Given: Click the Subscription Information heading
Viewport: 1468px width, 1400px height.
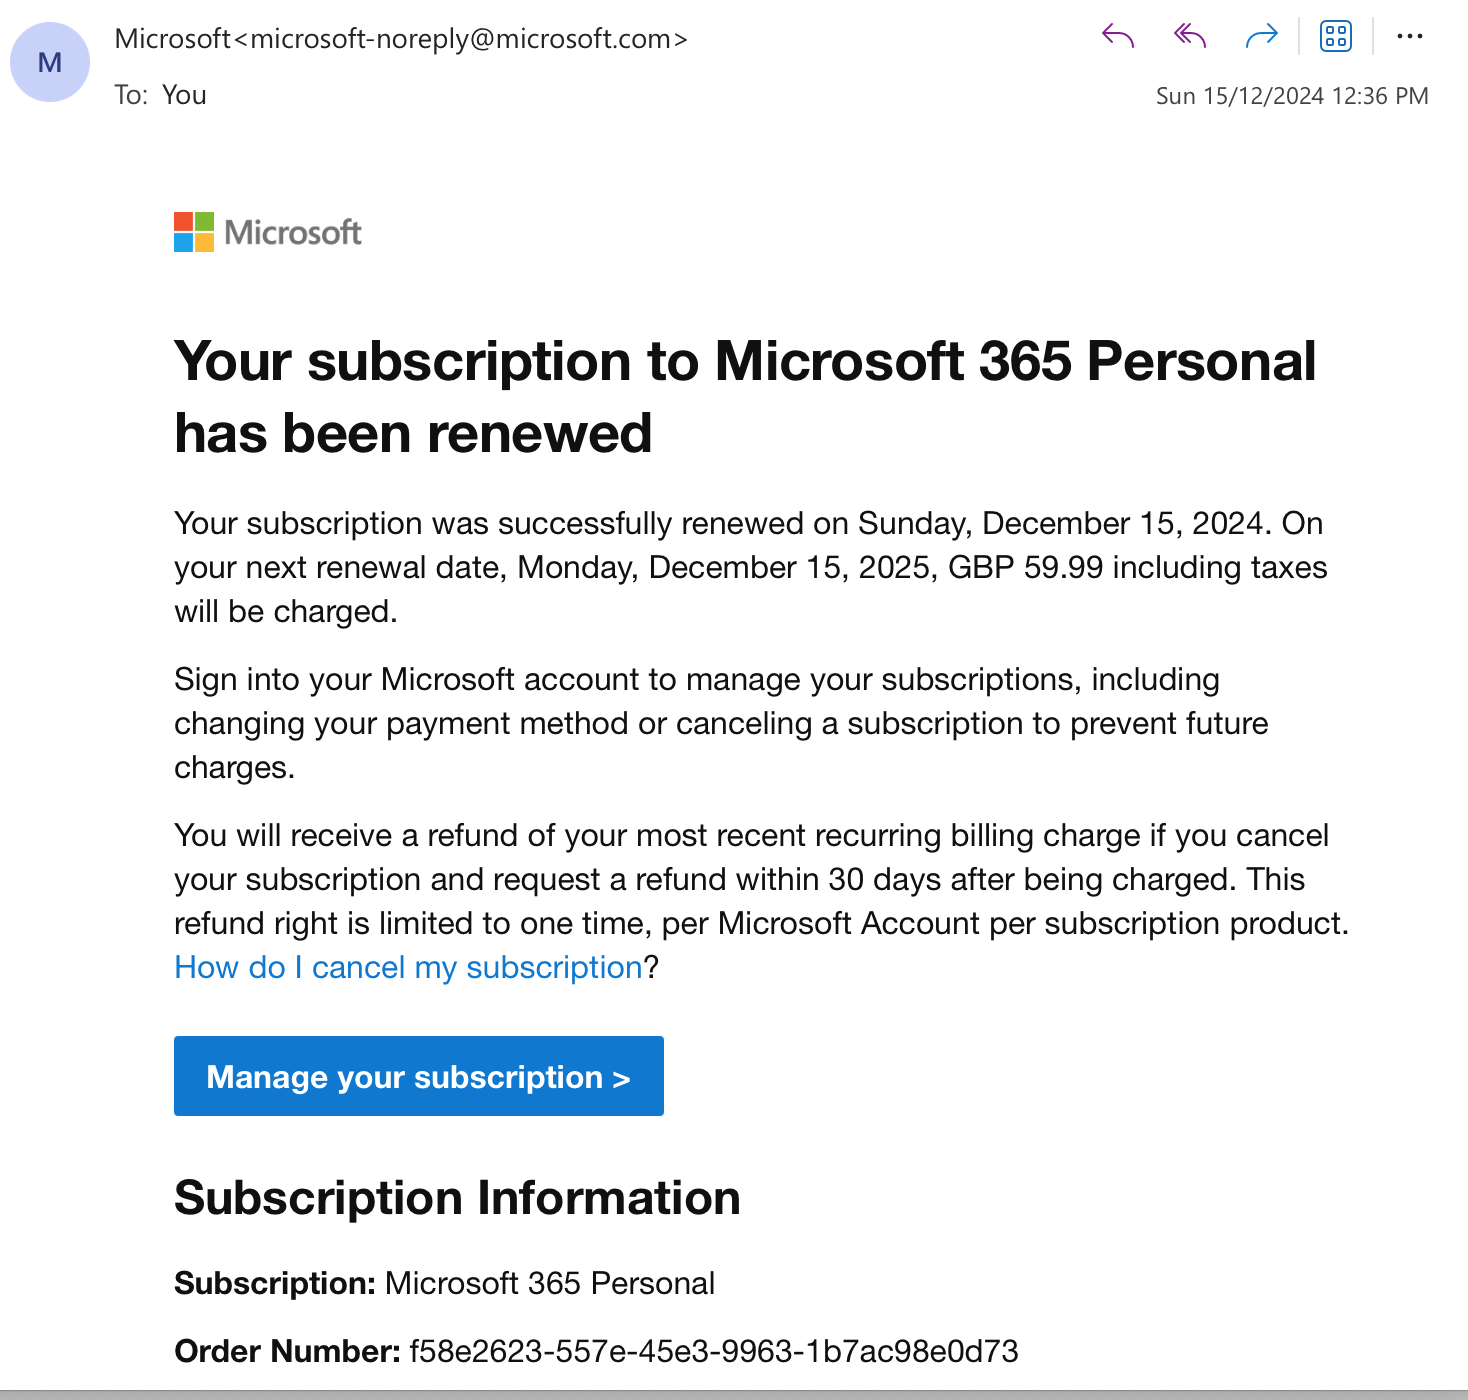Looking at the screenshot, I should (457, 1198).
